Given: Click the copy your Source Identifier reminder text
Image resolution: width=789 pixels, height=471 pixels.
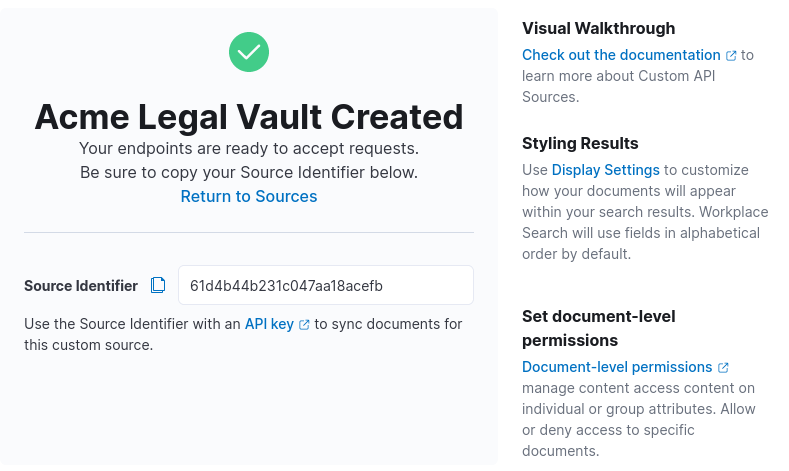Looking at the screenshot, I should [x=249, y=172].
